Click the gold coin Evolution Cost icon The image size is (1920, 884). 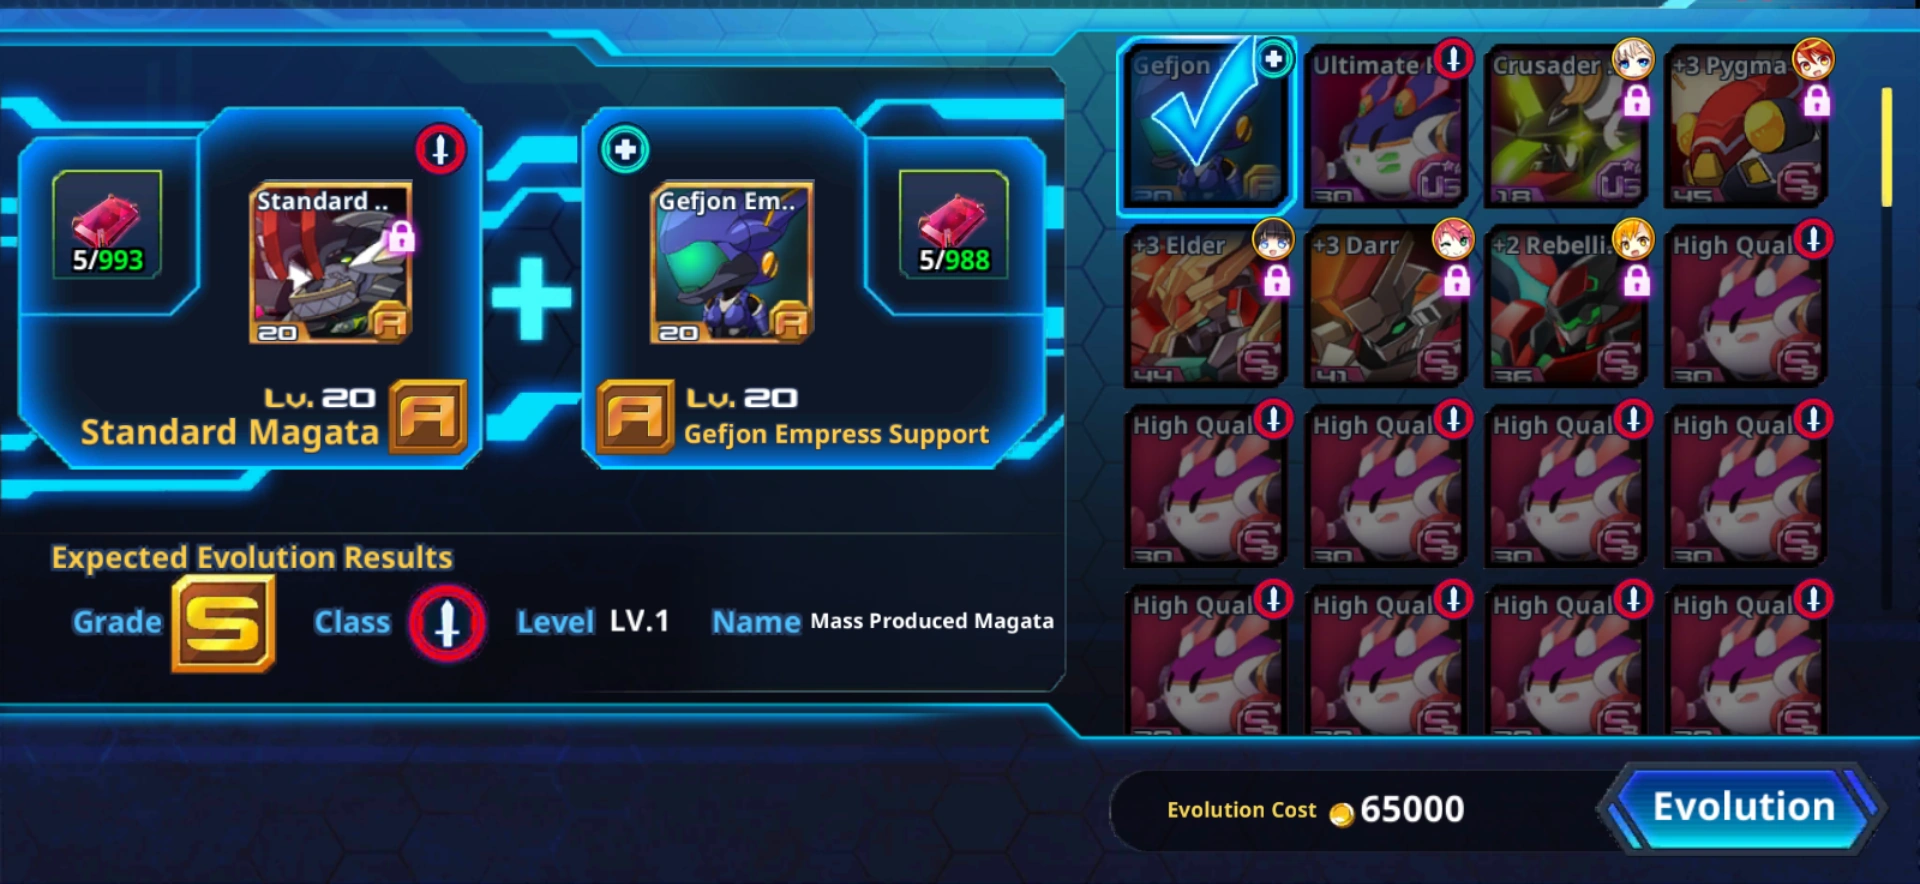[1342, 814]
